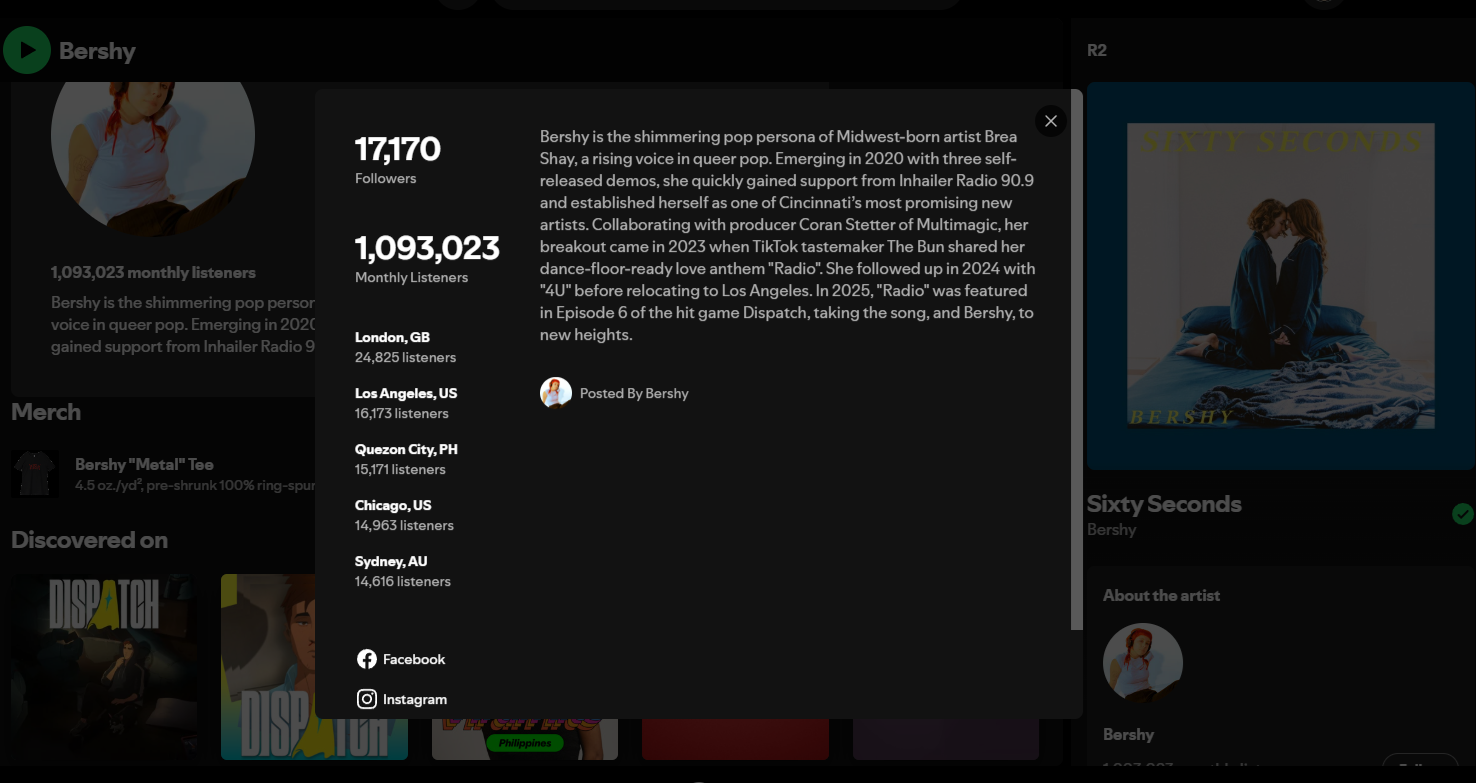Click the large 1,093,023 number in the dialog

tap(427, 247)
